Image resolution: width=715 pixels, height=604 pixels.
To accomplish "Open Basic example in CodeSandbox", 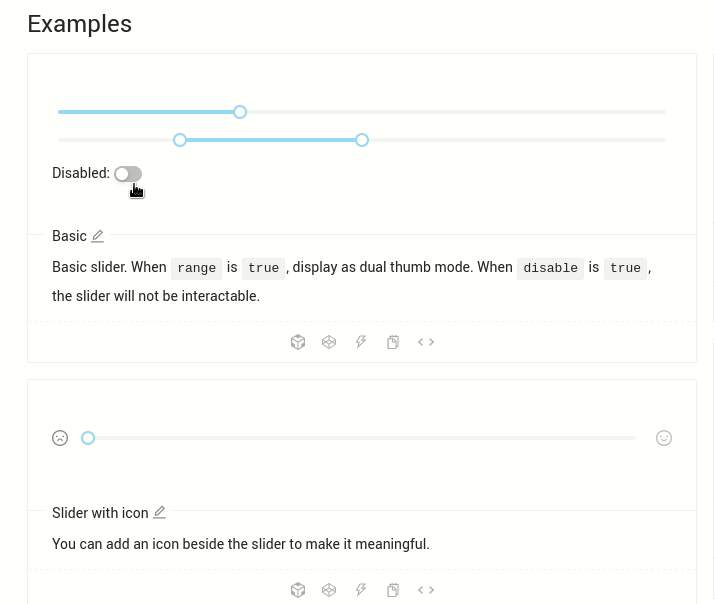I will [298, 342].
